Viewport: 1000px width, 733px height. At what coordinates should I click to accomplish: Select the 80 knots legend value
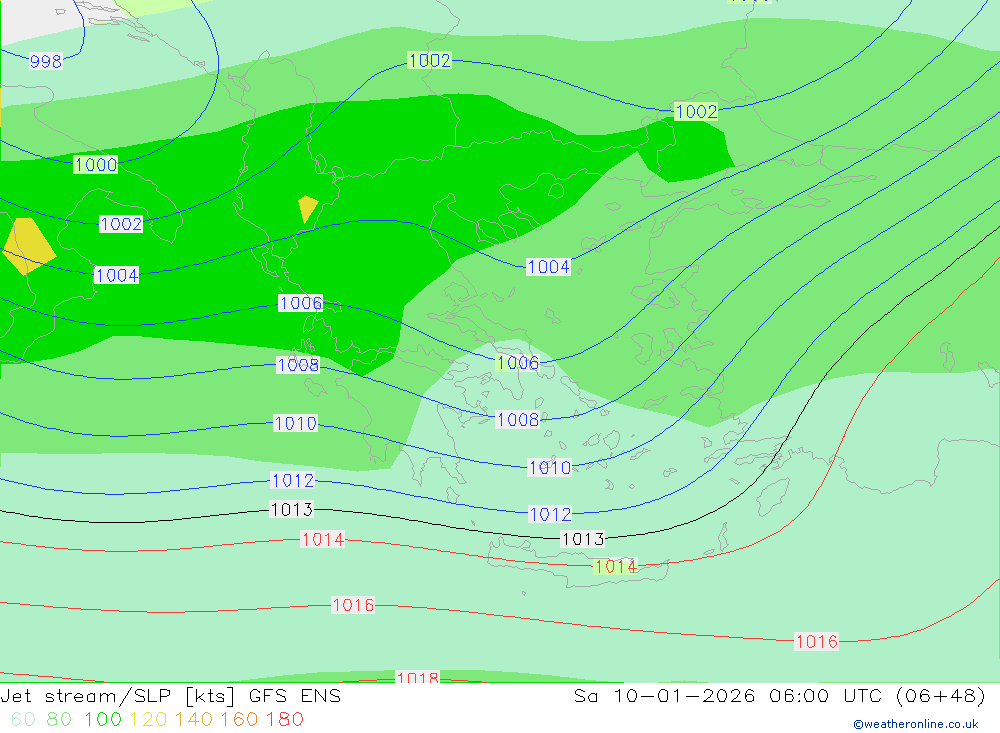[x=59, y=720]
